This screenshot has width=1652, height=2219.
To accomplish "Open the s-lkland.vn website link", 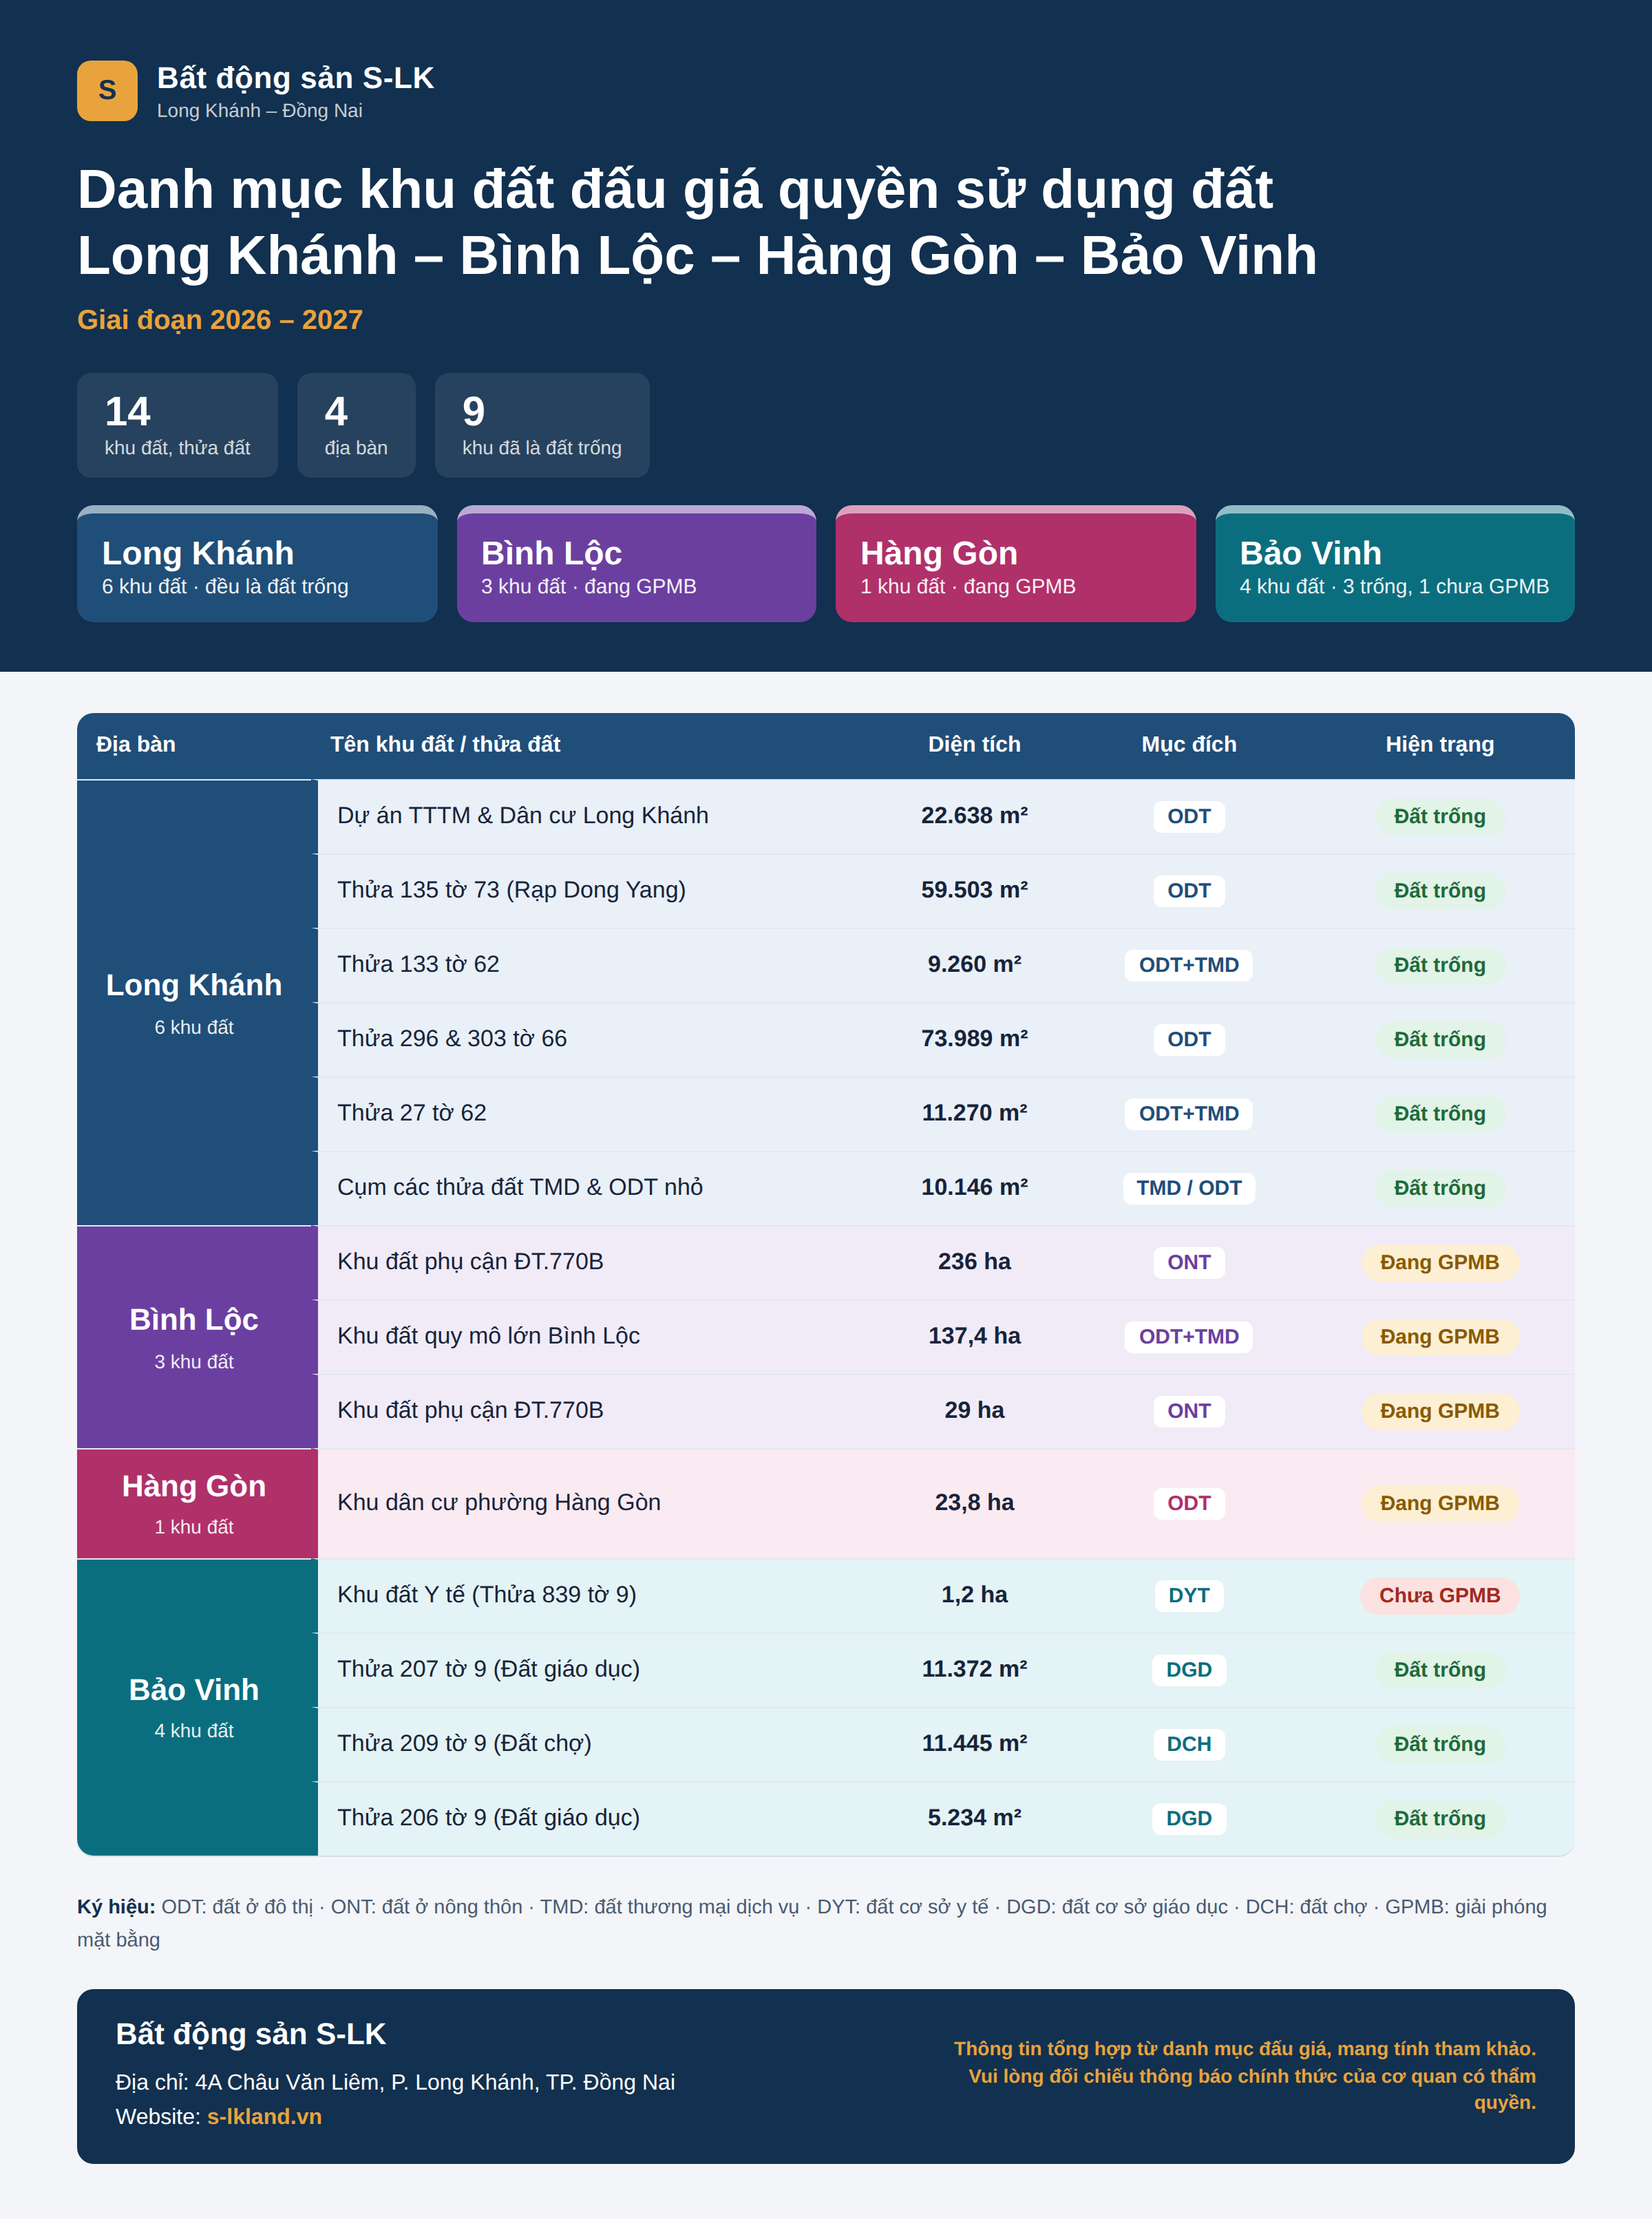I will click(264, 2116).
